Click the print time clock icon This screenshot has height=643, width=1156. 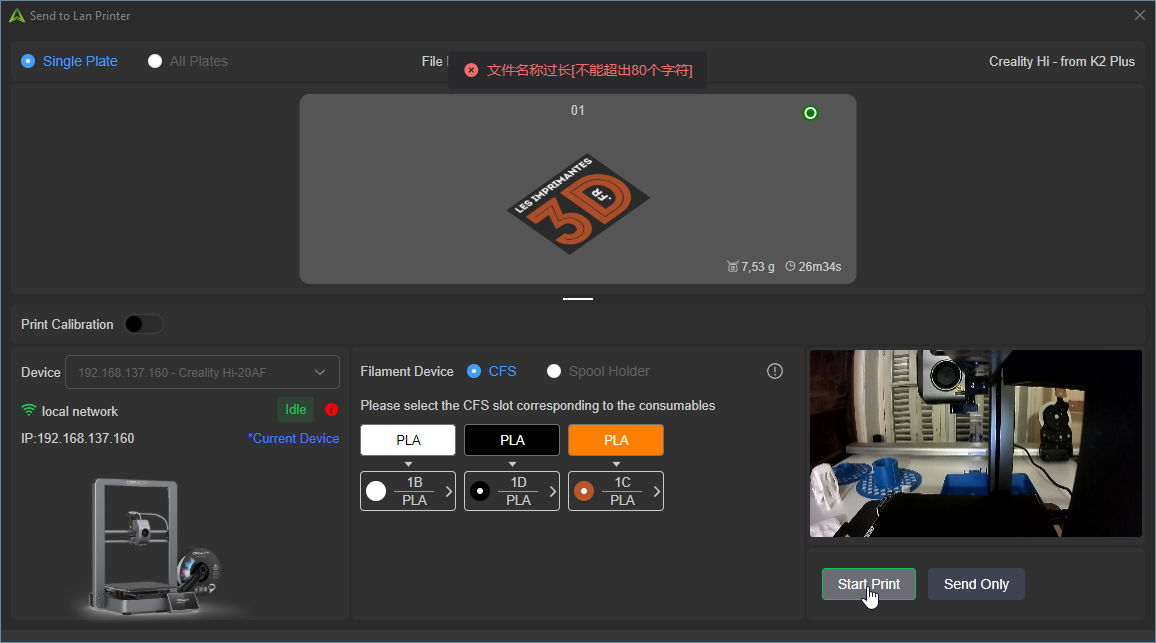(790, 266)
